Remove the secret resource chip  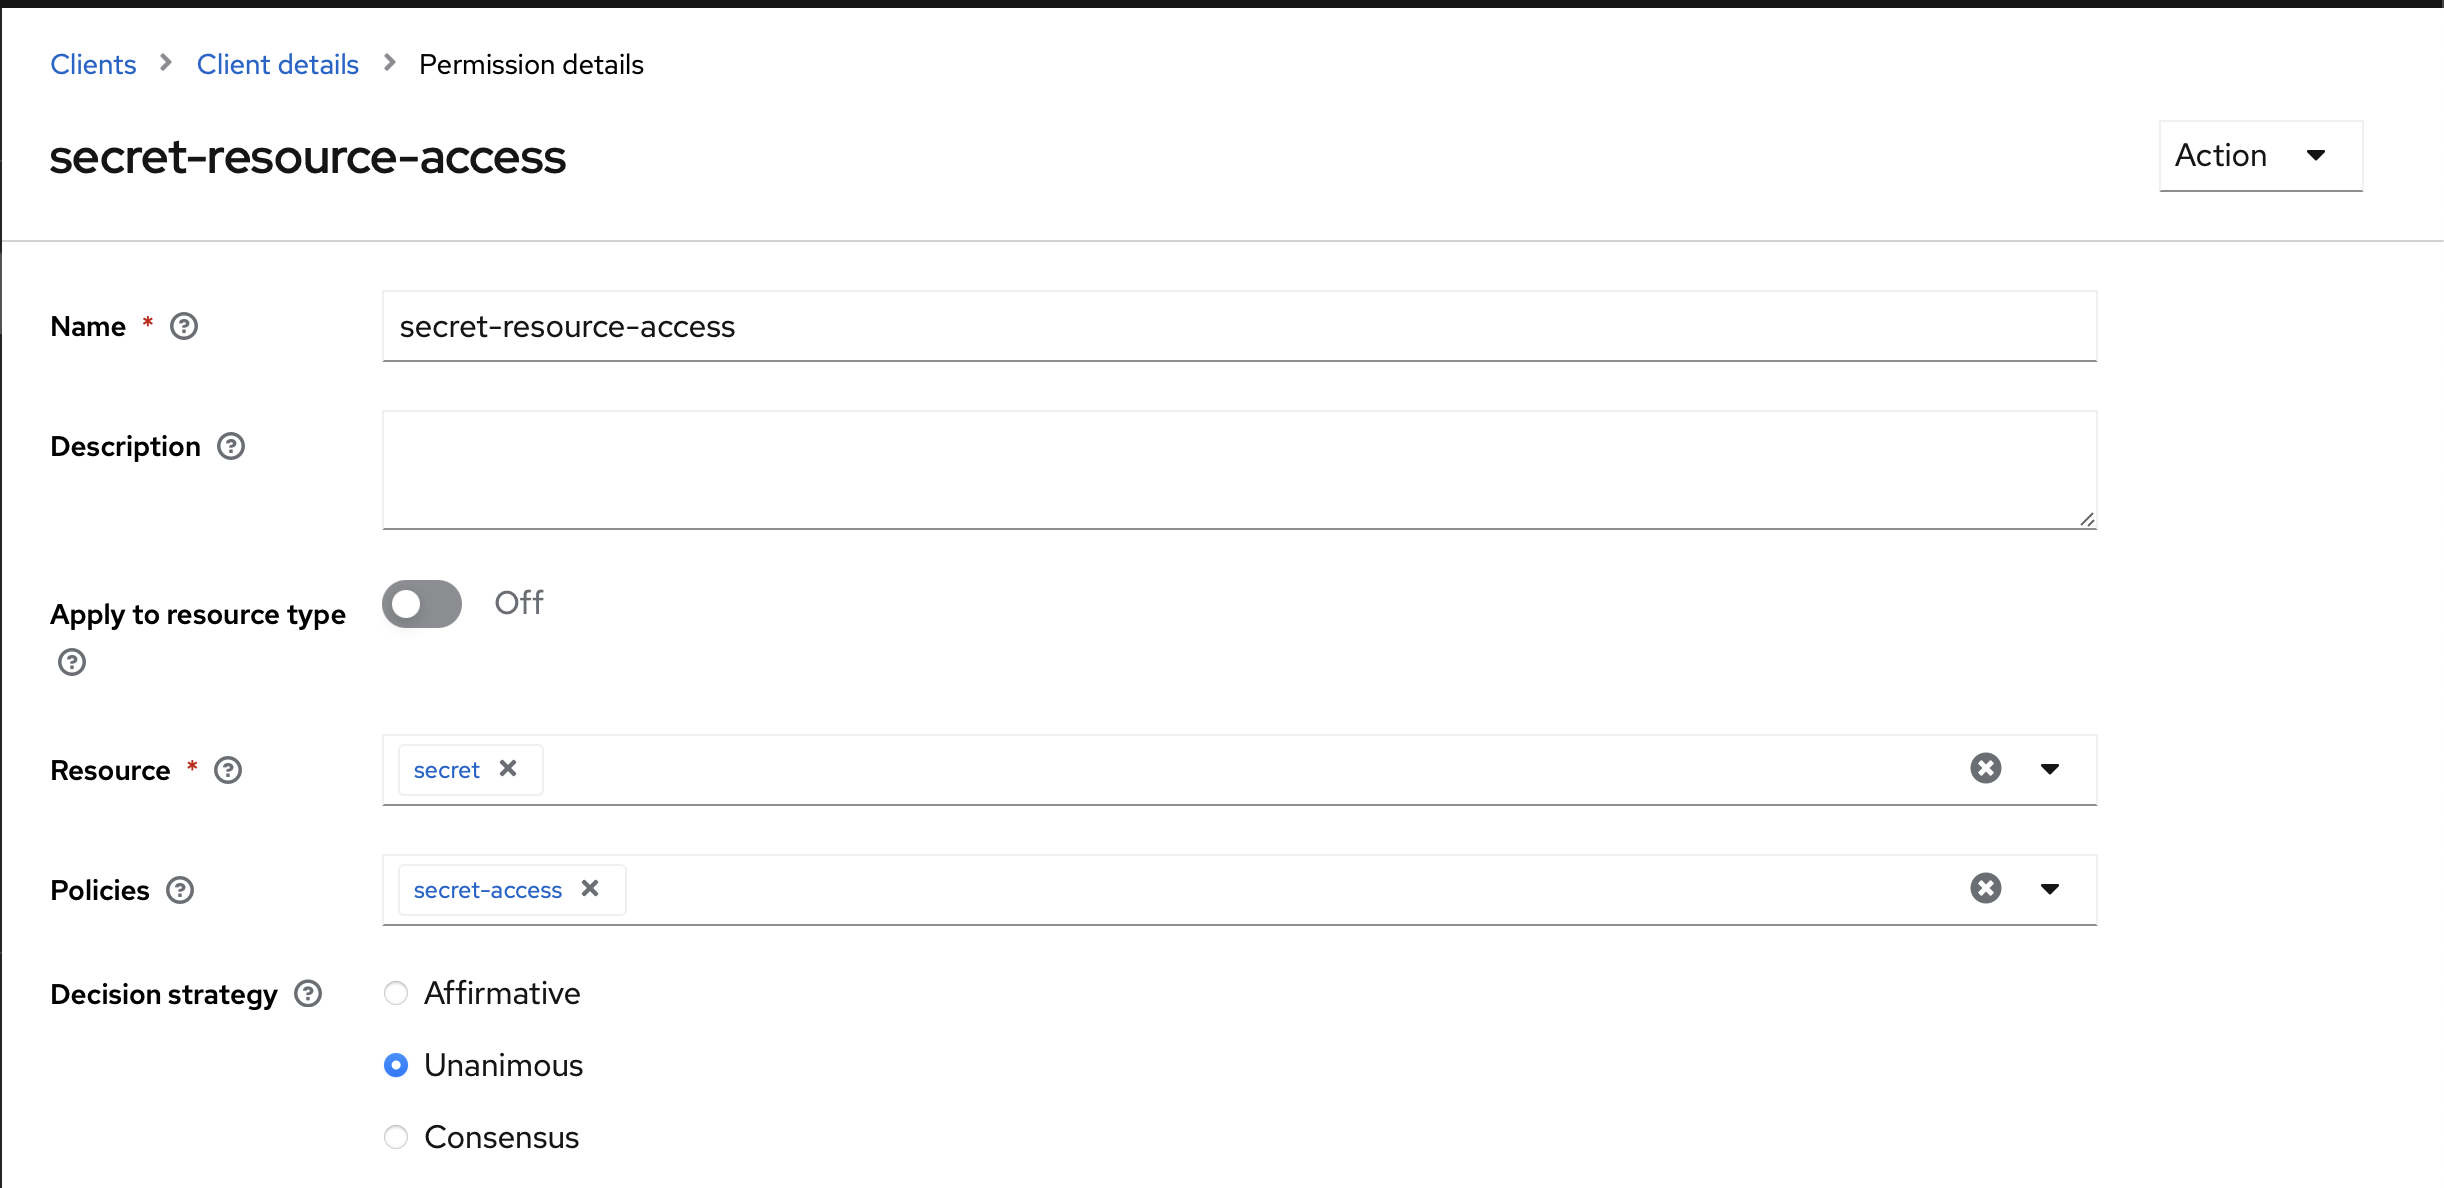pos(508,769)
